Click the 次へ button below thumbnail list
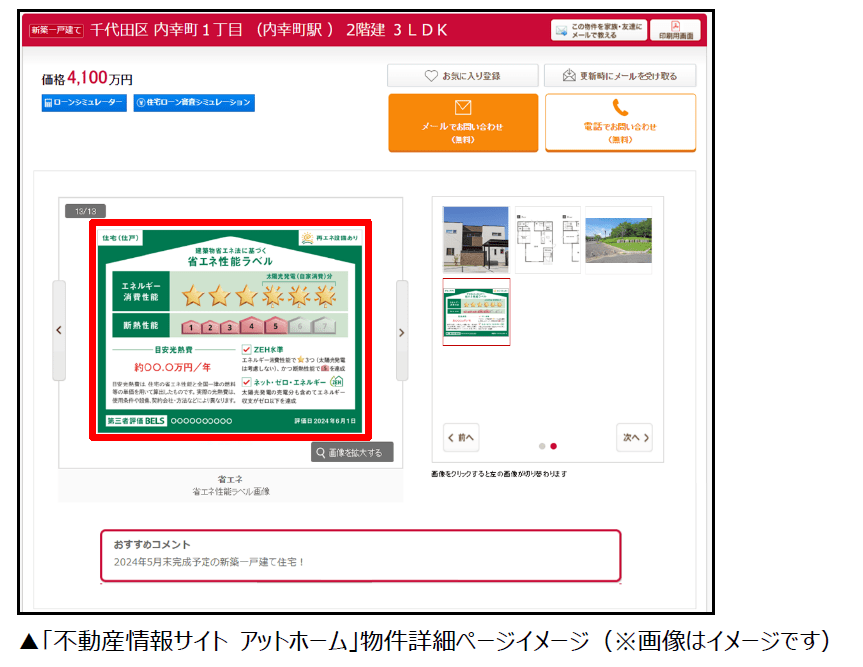863x667 pixels. (633, 437)
